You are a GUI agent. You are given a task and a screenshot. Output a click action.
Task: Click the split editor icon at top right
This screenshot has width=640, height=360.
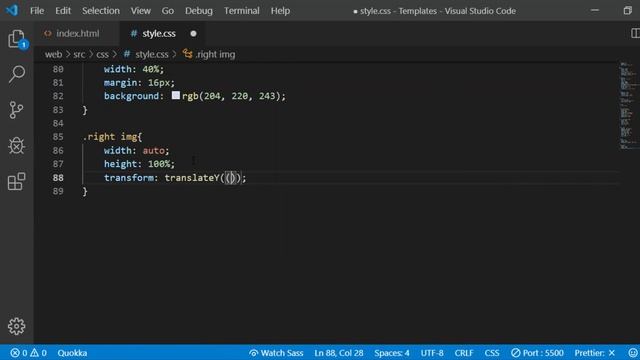(x=635, y=33)
